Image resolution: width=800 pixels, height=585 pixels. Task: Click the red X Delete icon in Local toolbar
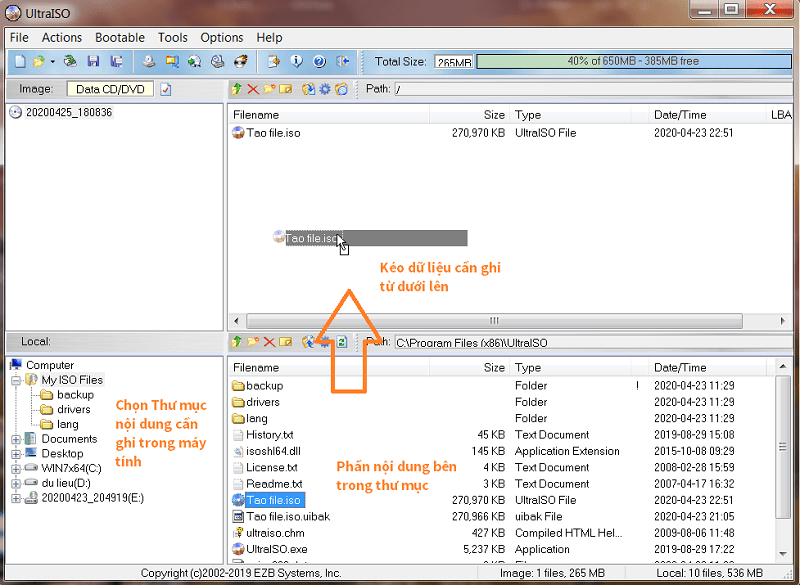point(269,342)
